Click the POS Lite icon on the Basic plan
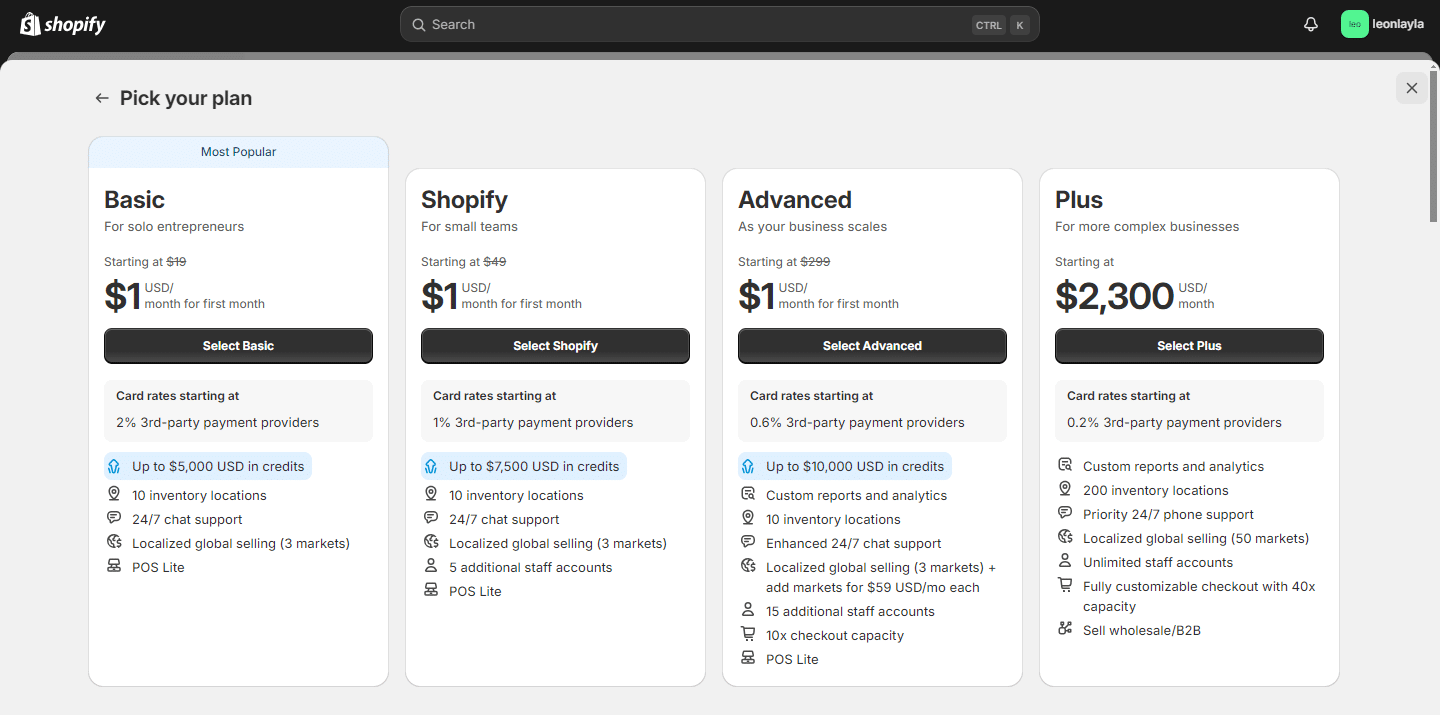The image size is (1440, 715). [x=113, y=567]
